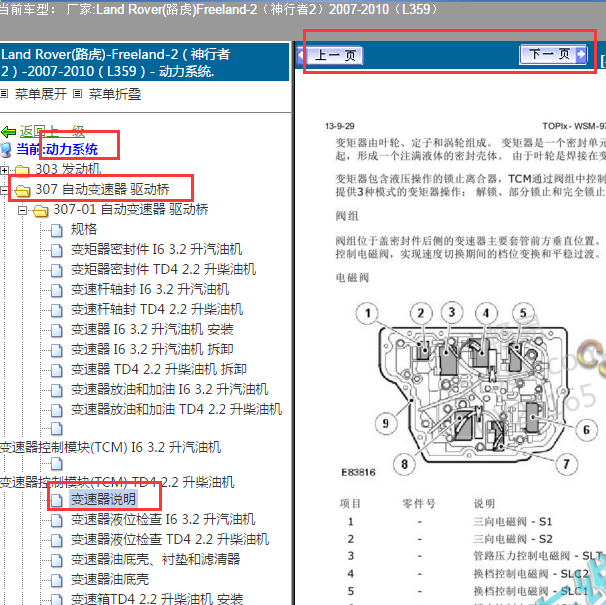Screen dimensions: 606x605
Task: Click page icon beside 变速器说明
Action: (57, 501)
